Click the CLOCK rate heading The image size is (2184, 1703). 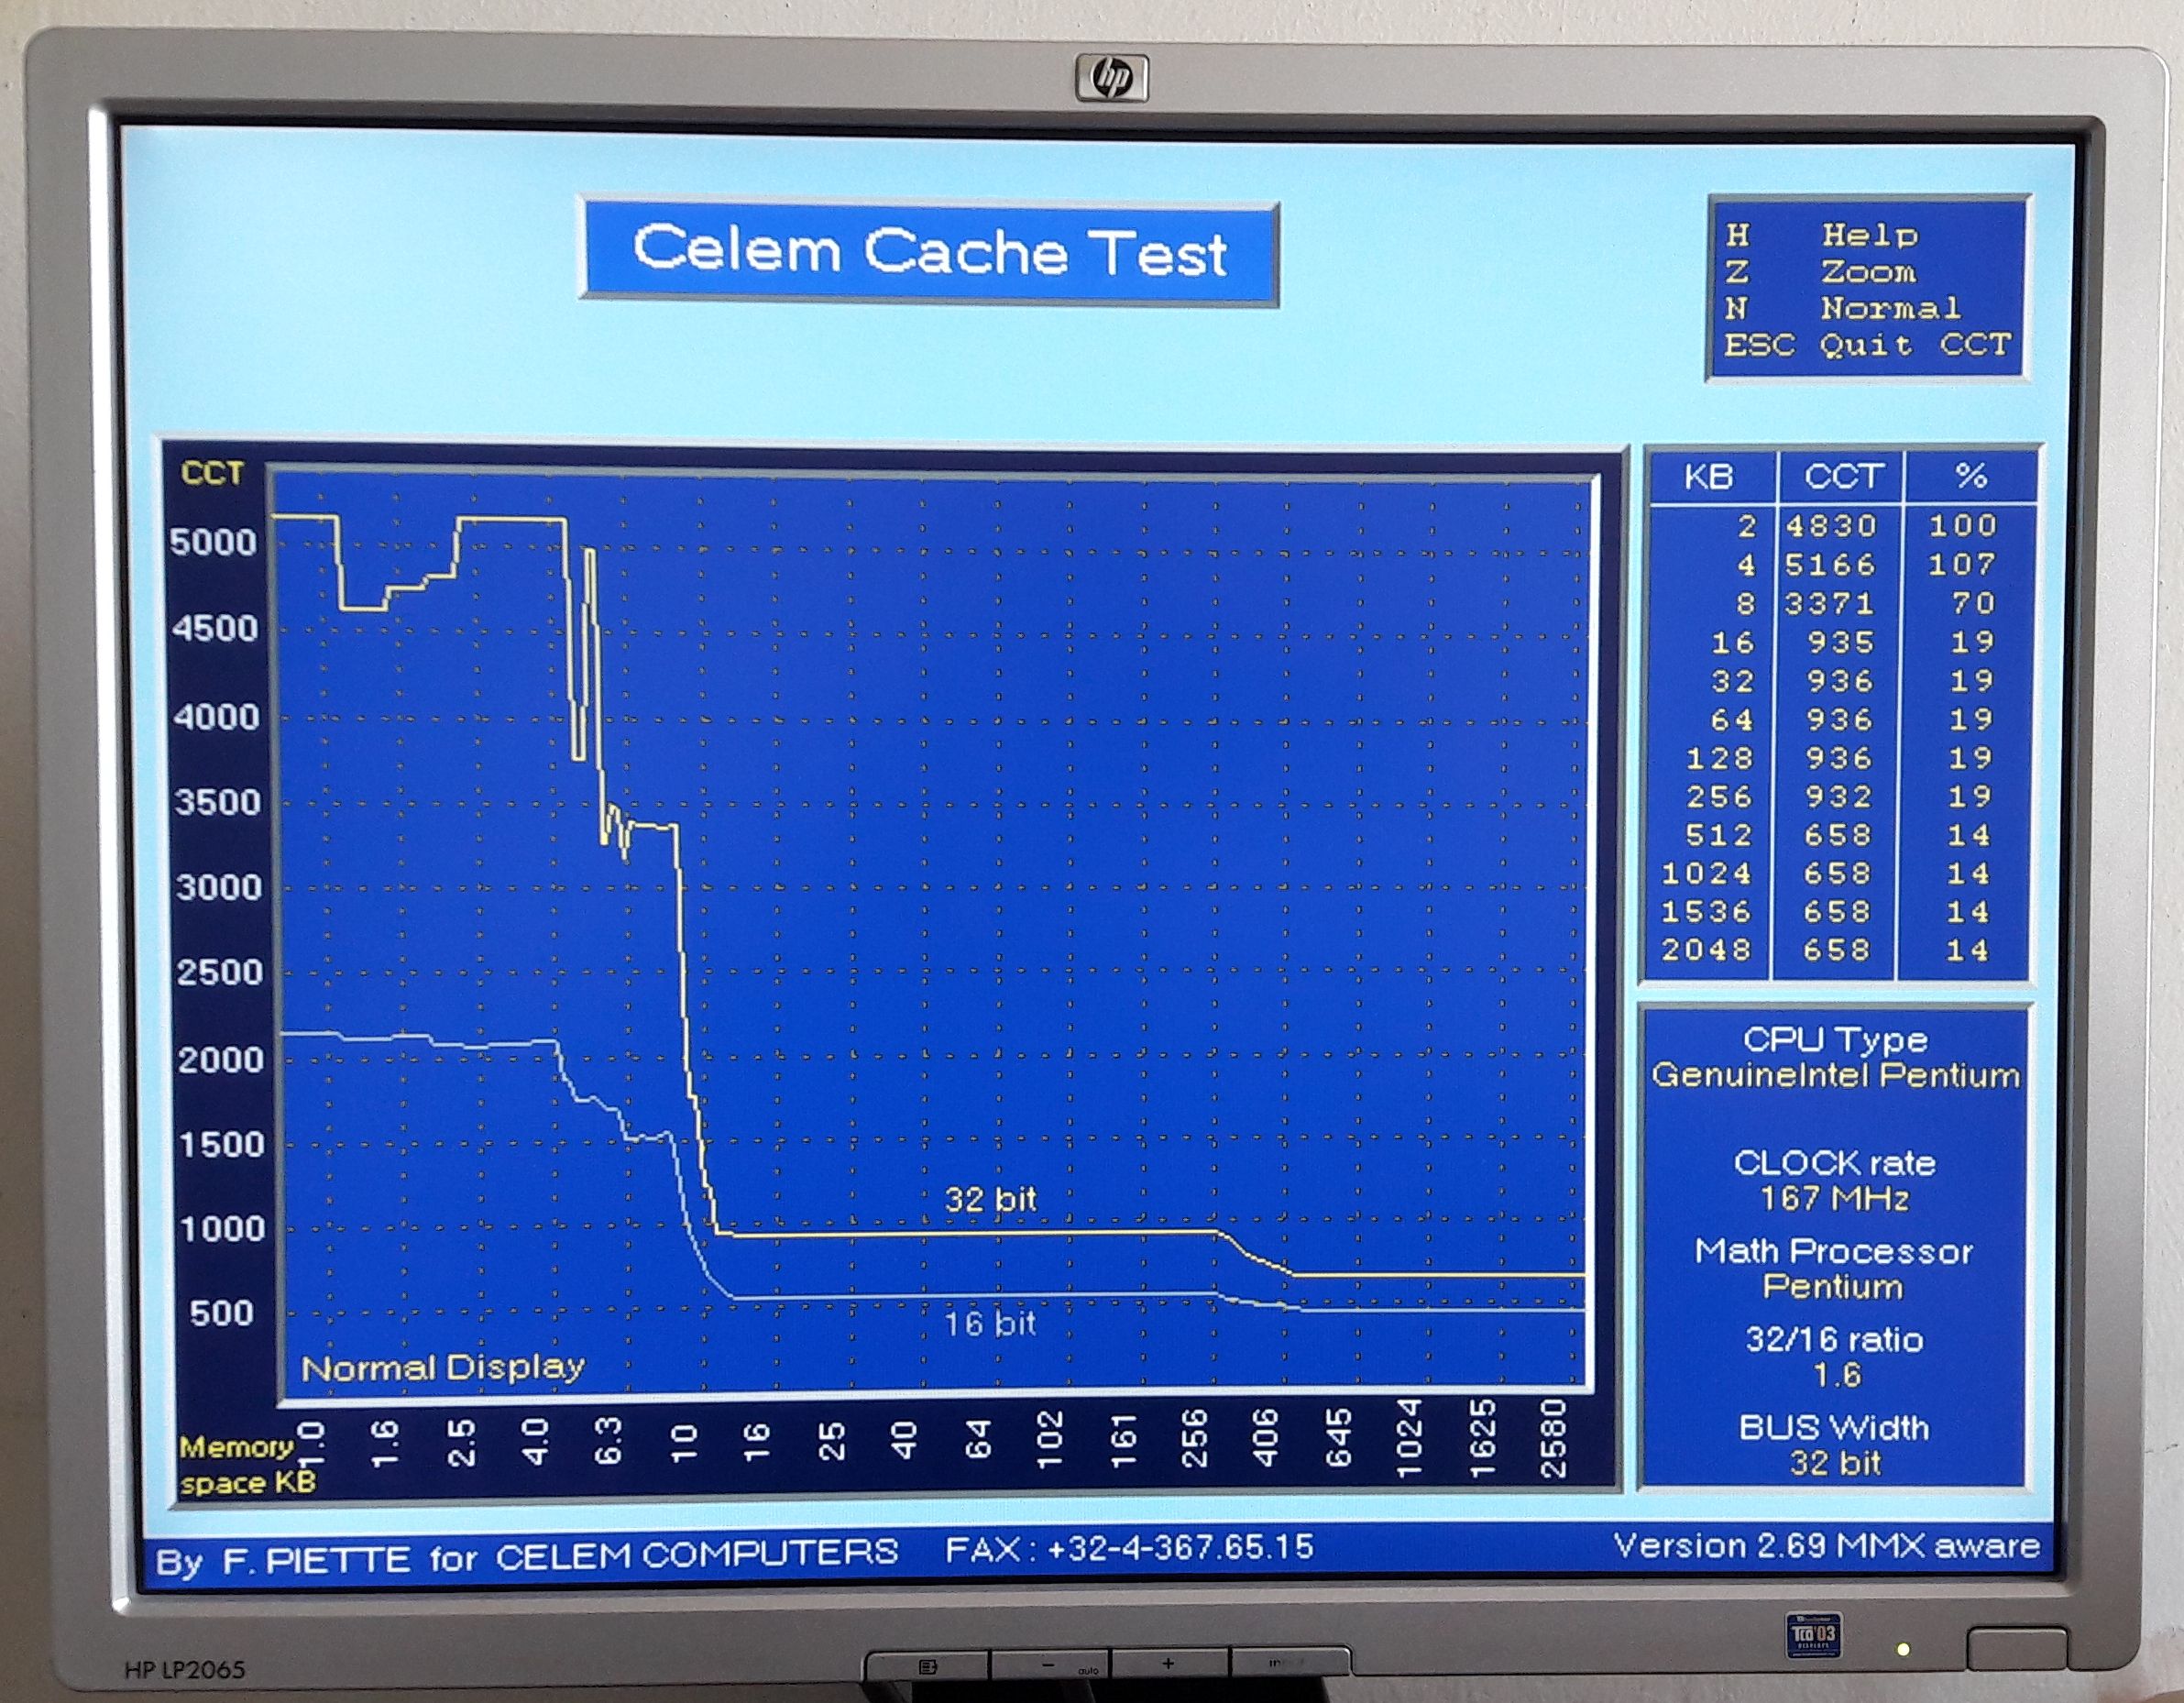pos(1835,1163)
